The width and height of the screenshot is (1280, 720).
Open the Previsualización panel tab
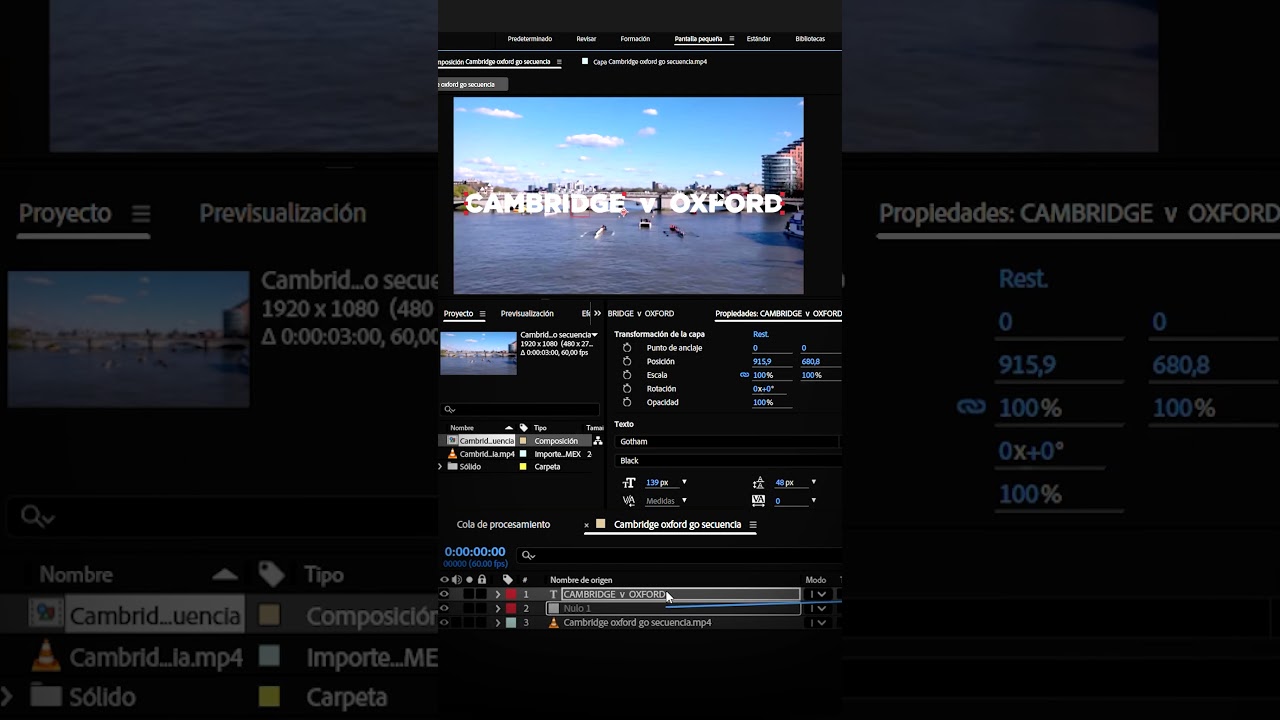click(527, 313)
